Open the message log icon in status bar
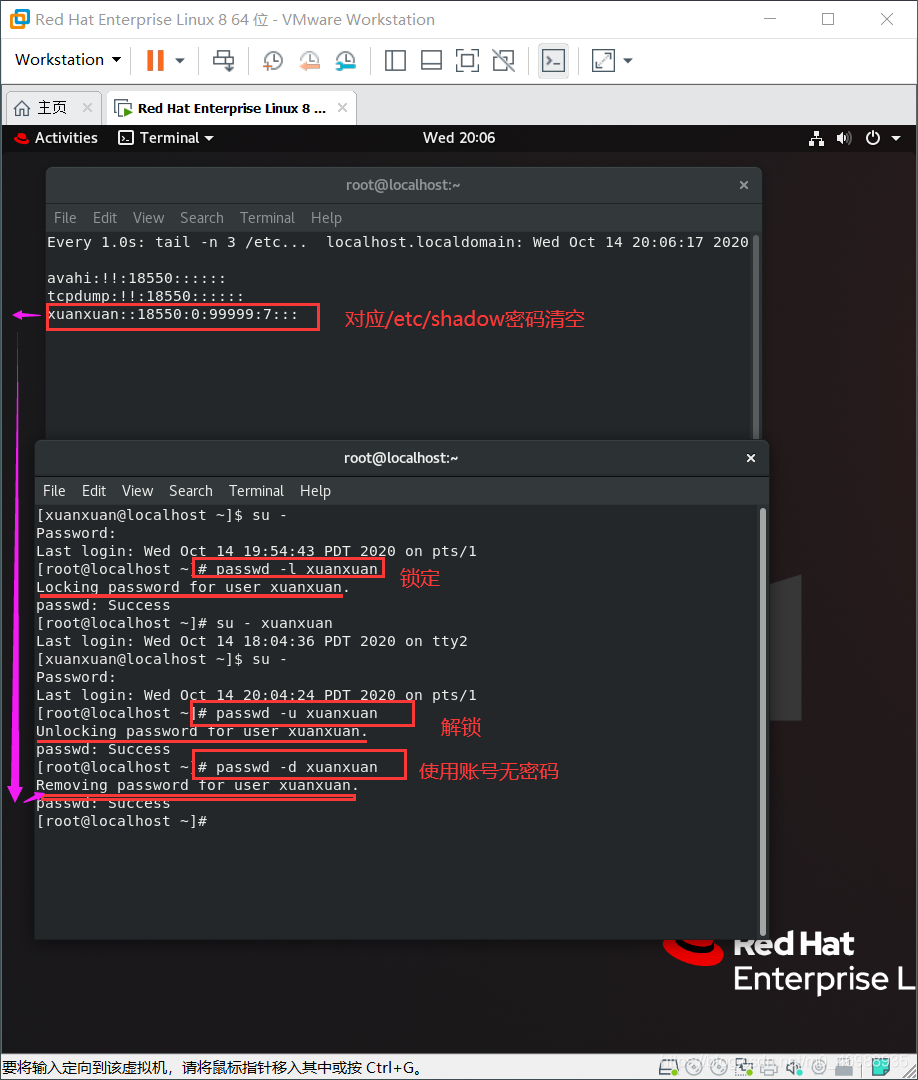The image size is (918, 1080). pos(881,1067)
